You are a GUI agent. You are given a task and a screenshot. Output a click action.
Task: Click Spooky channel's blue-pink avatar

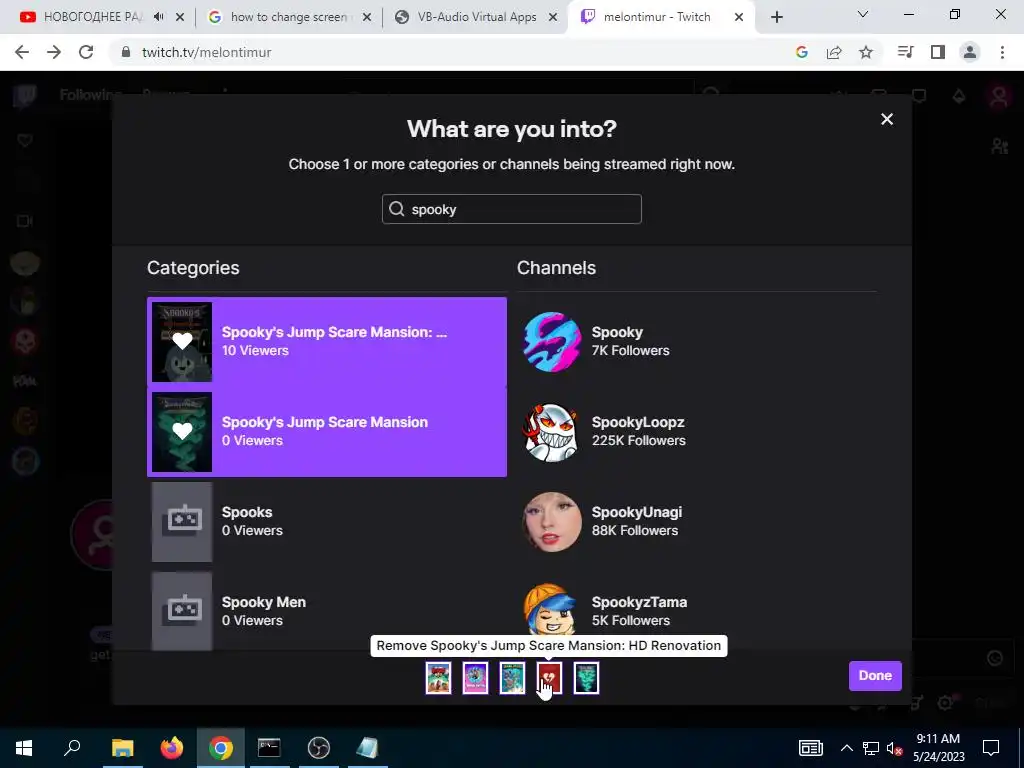pyautogui.click(x=552, y=342)
